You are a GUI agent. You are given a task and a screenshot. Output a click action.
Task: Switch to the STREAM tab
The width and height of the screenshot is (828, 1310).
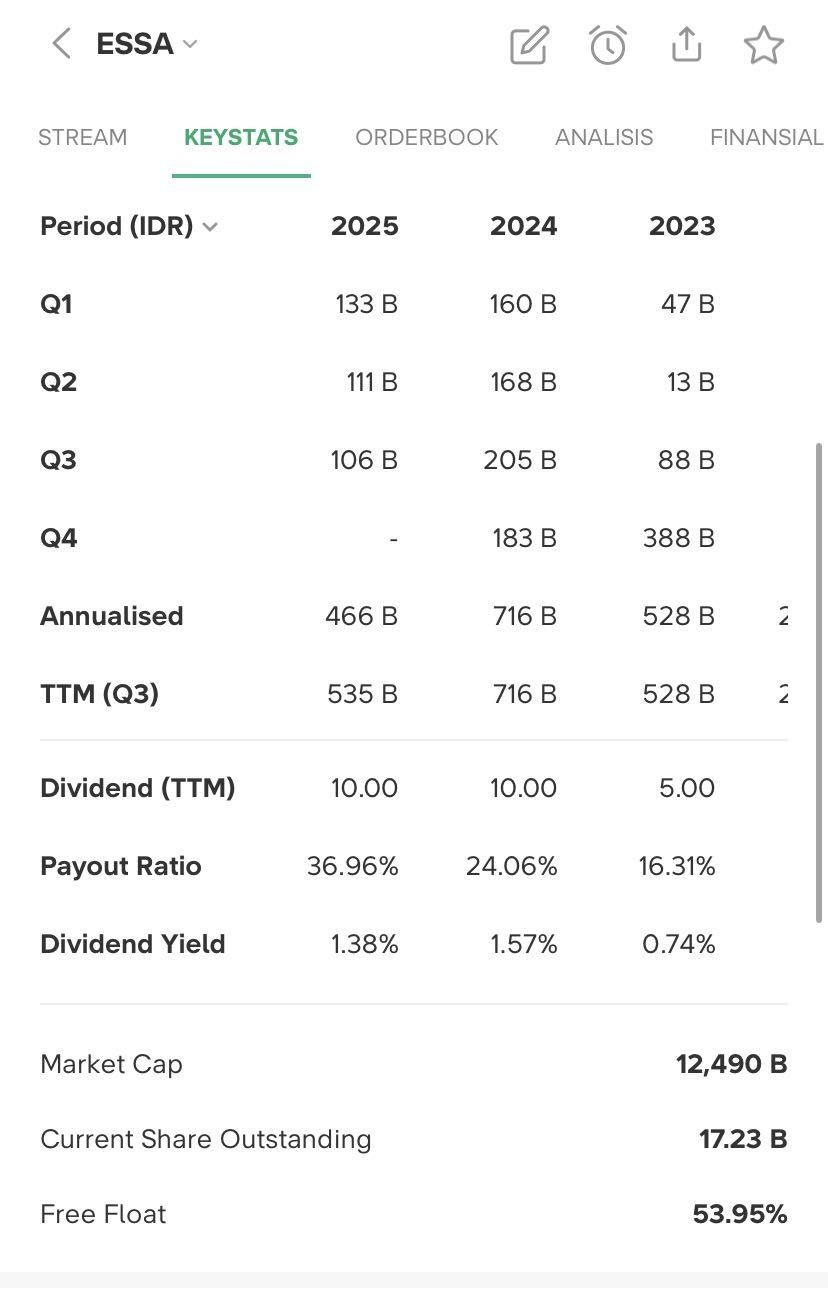[x=82, y=137]
